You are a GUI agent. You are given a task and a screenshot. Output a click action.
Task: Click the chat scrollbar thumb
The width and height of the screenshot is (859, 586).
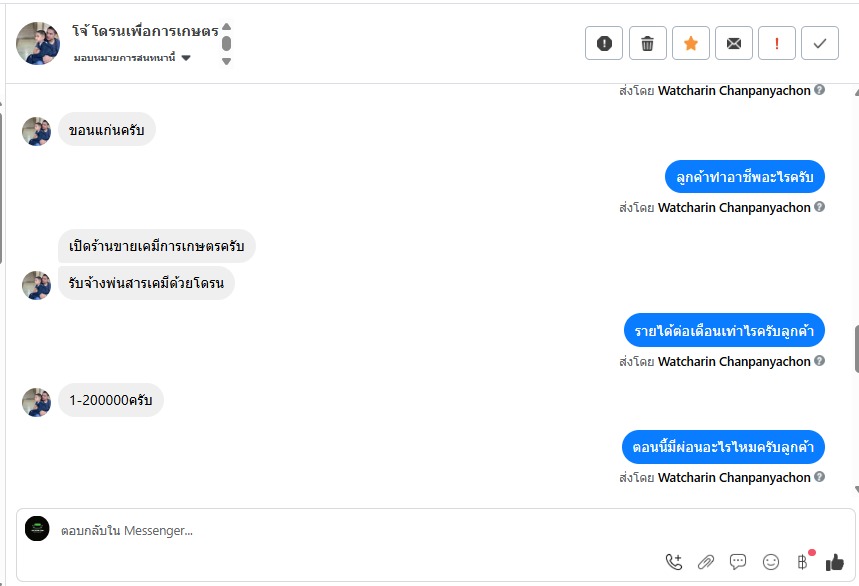tap(856, 348)
